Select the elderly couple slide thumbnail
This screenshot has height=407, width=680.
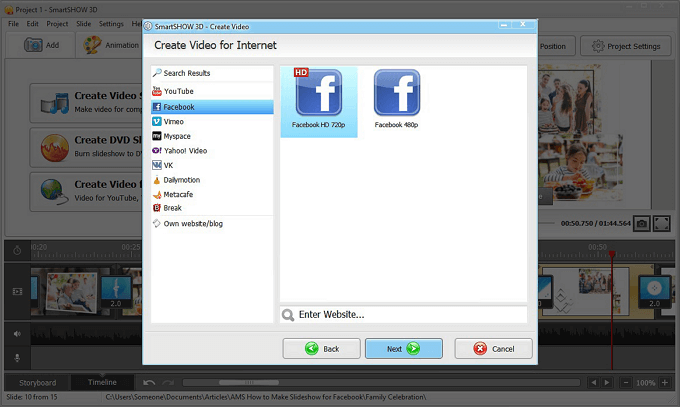72,292
